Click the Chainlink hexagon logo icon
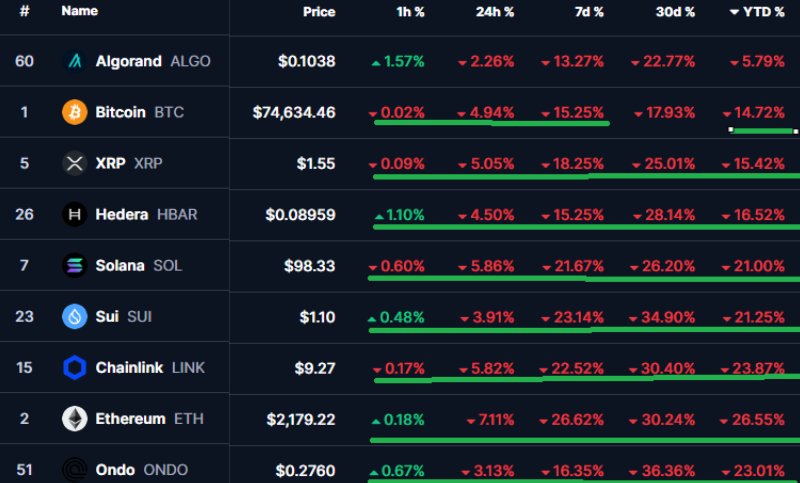This screenshot has height=483, width=800. click(x=75, y=367)
